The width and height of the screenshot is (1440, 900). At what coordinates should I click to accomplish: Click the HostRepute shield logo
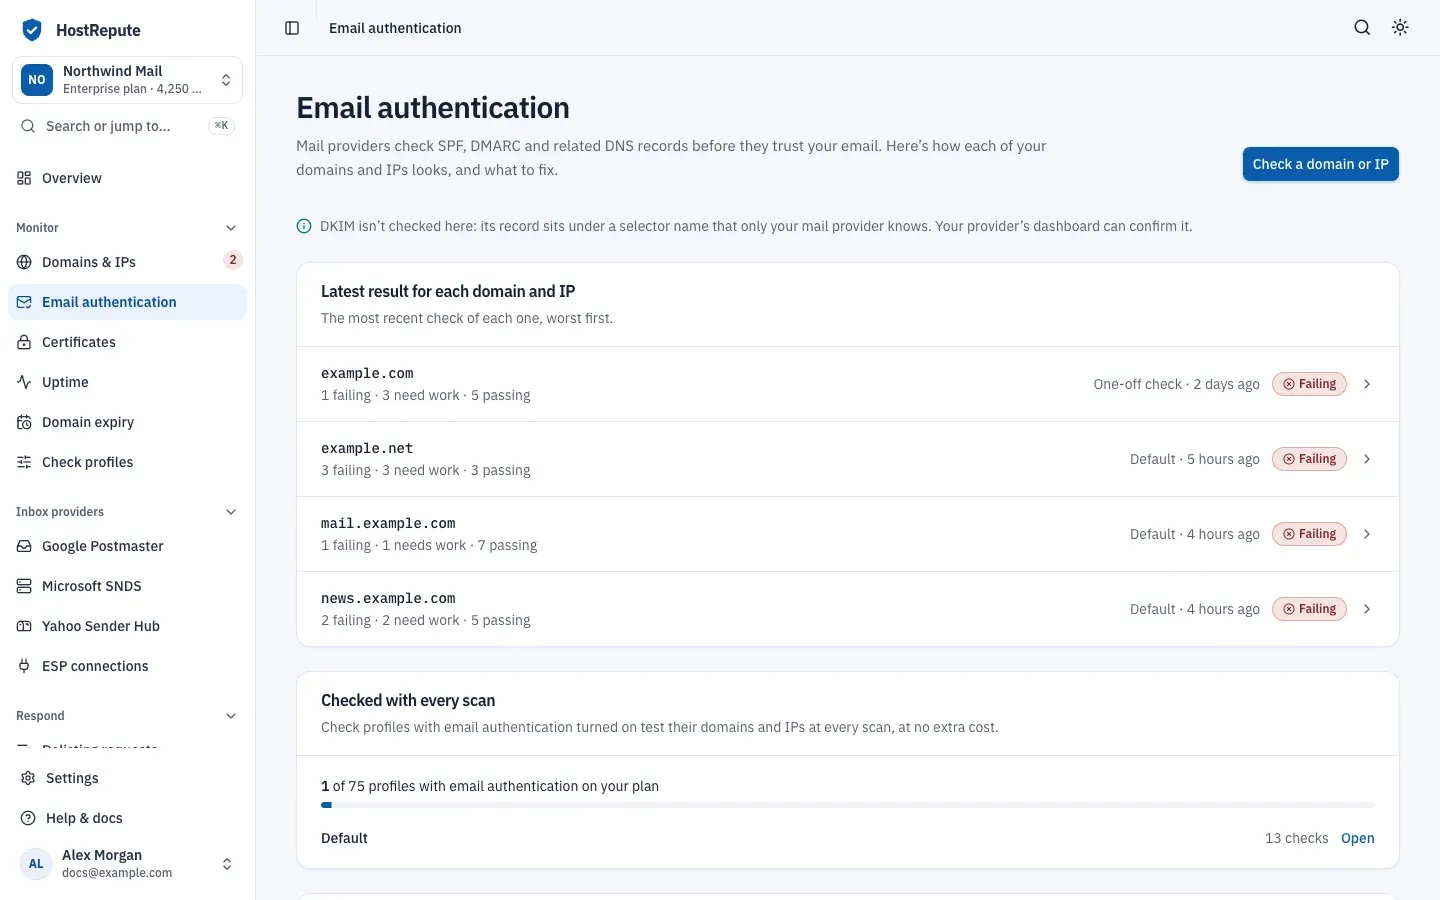pyautogui.click(x=32, y=30)
